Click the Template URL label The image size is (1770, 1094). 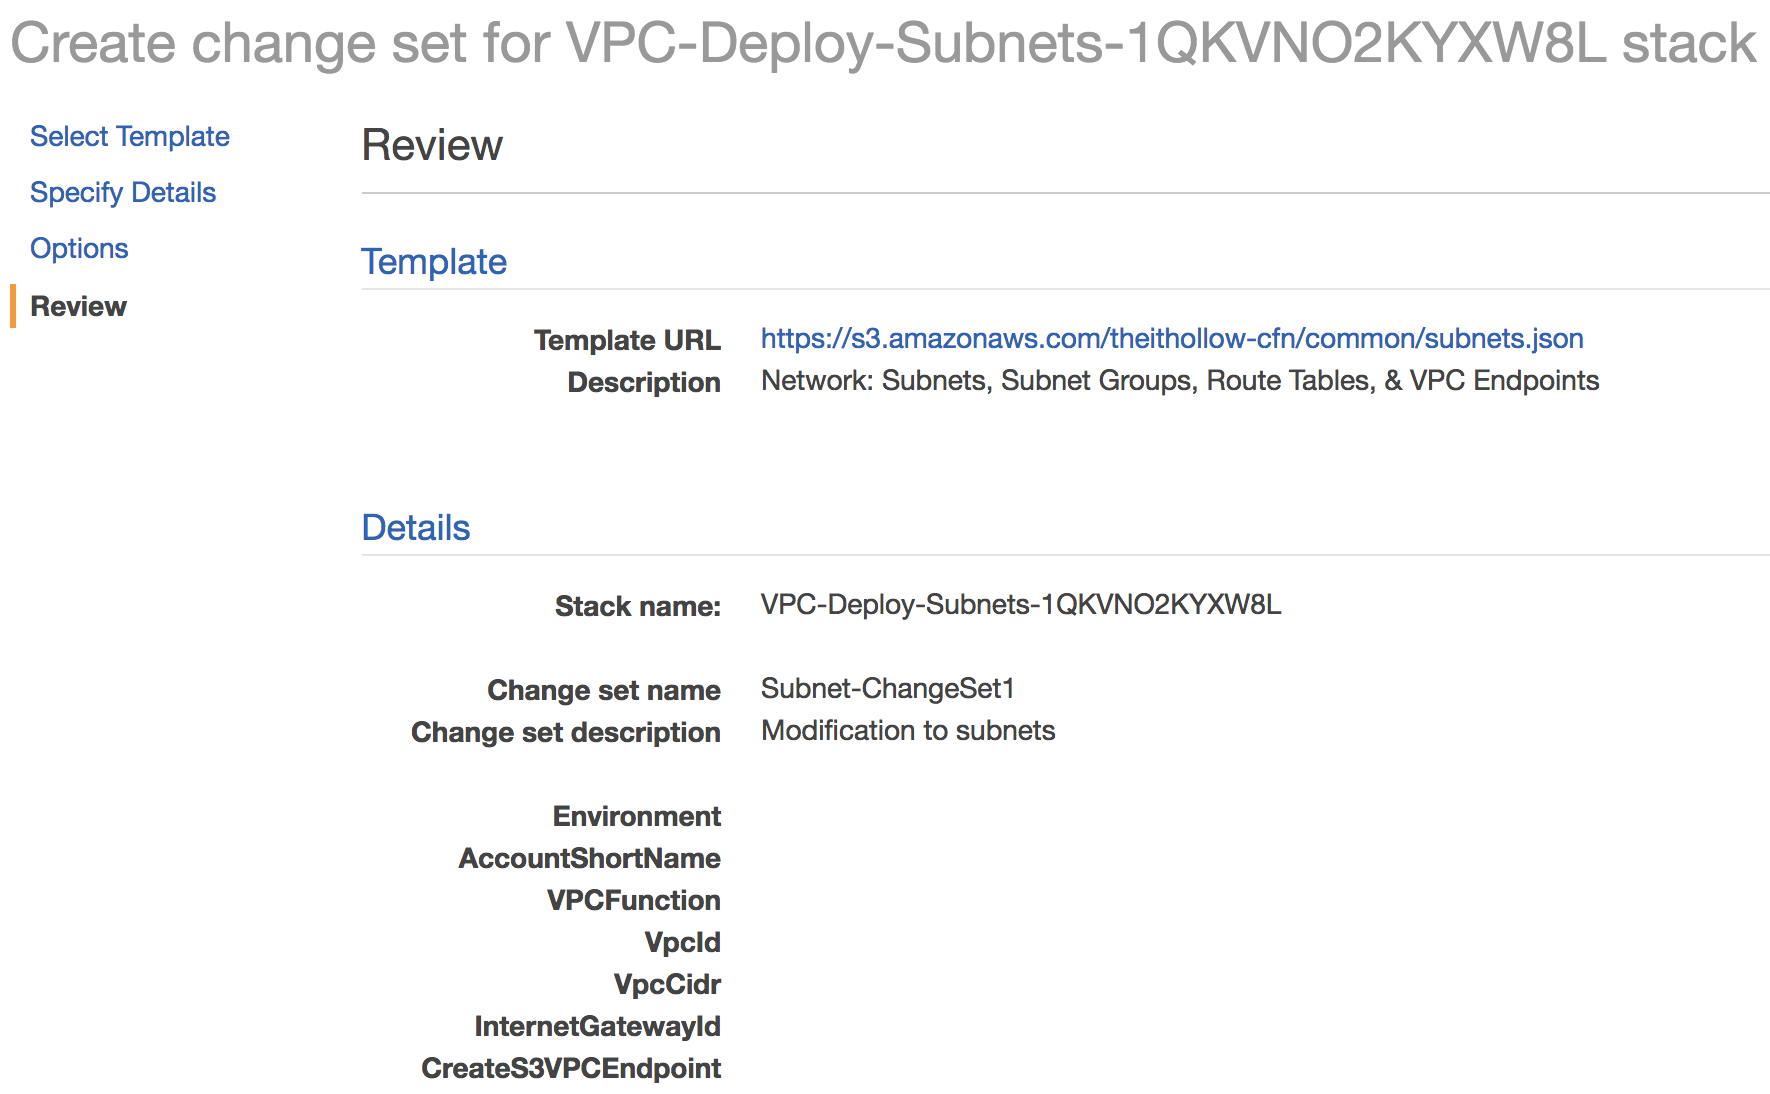click(x=627, y=341)
